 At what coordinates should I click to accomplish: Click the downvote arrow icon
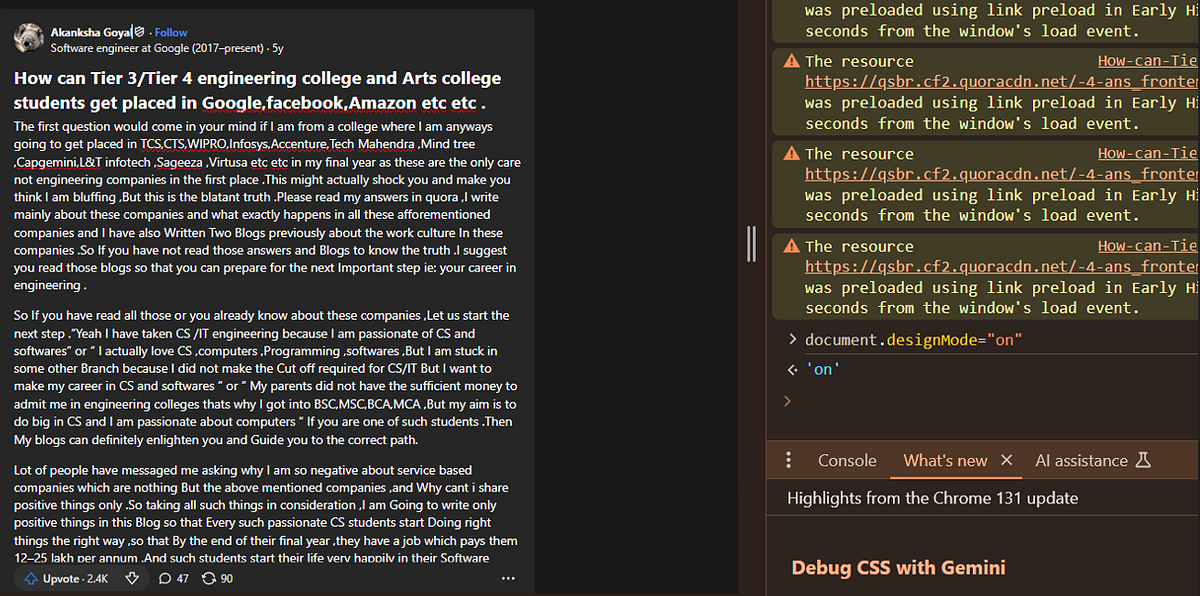(x=131, y=578)
